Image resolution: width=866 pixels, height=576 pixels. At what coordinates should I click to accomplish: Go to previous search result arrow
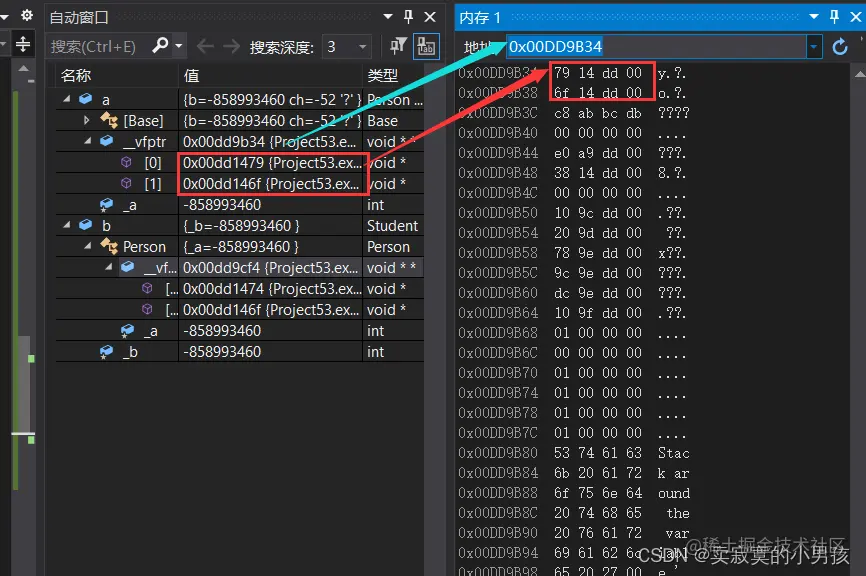pos(205,46)
